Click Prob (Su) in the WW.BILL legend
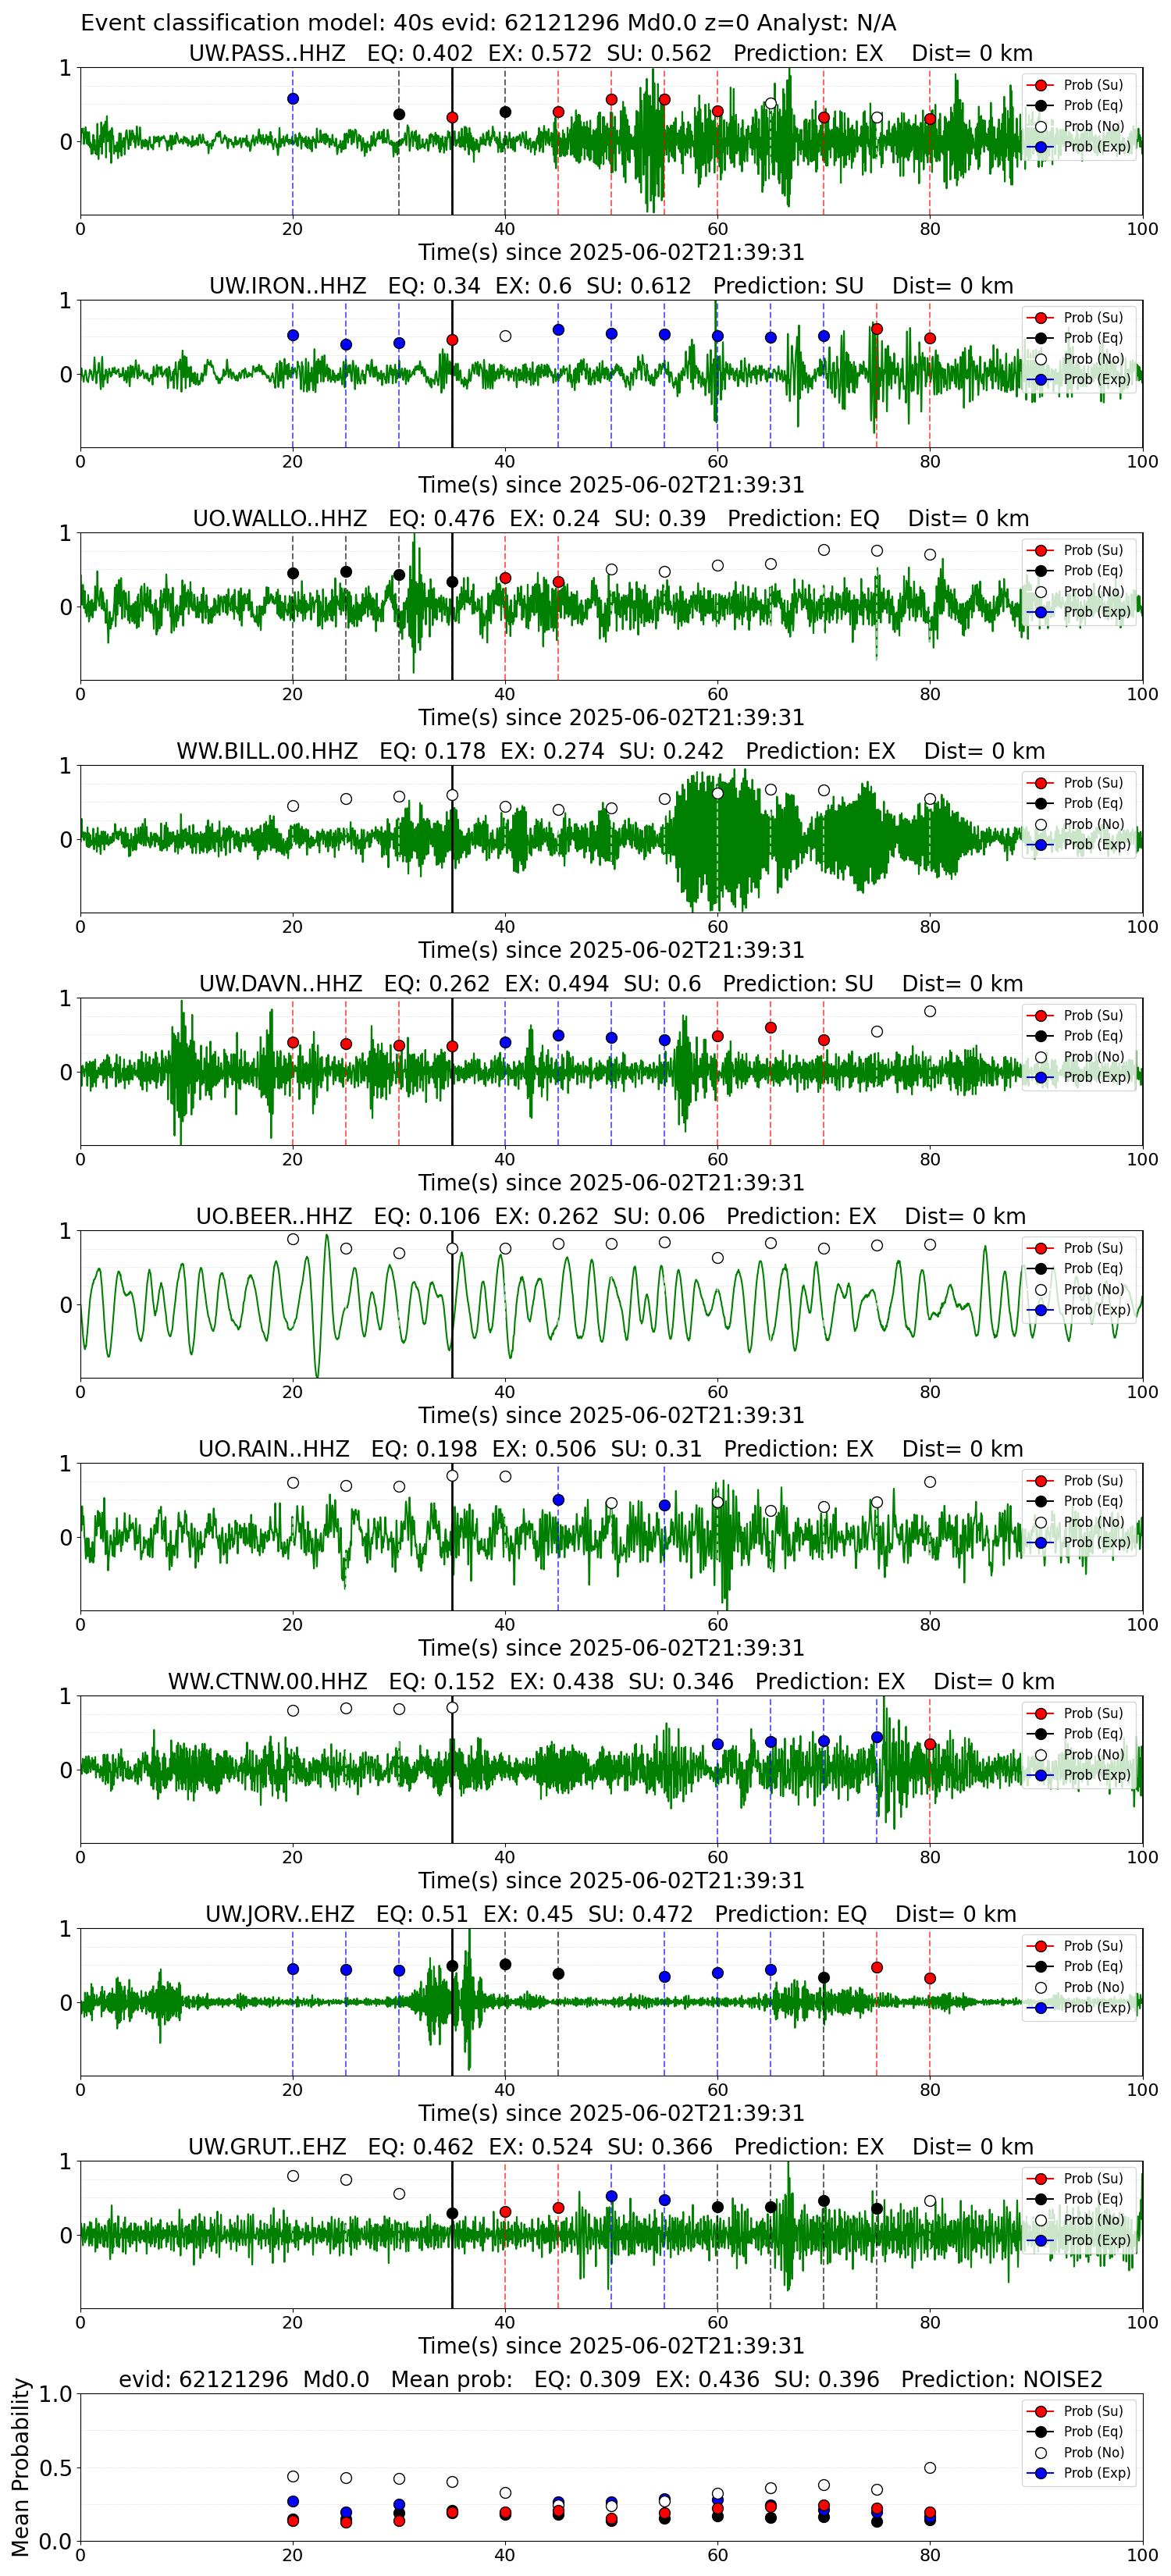 pos(1093,783)
